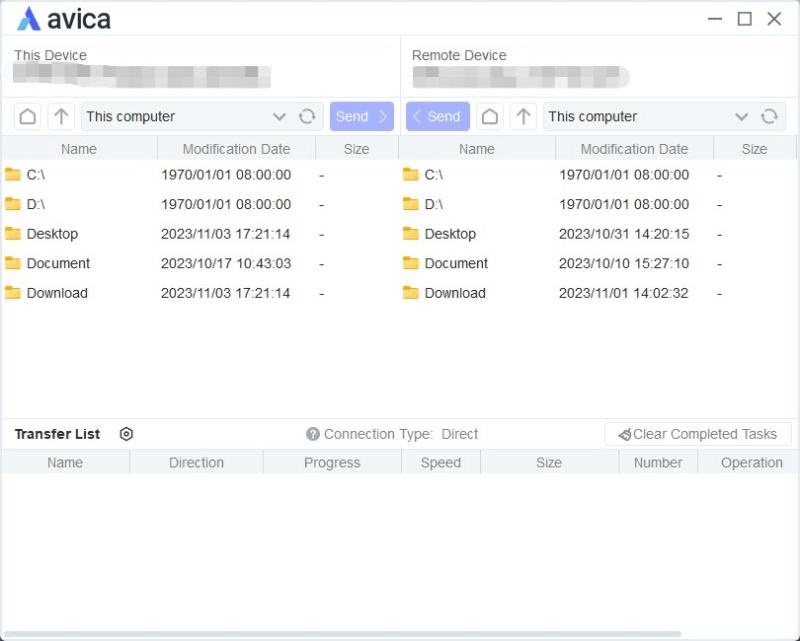Screen dimensions: 800x641
Task: Sort Remote Device list by Size column
Action: point(754,149)
